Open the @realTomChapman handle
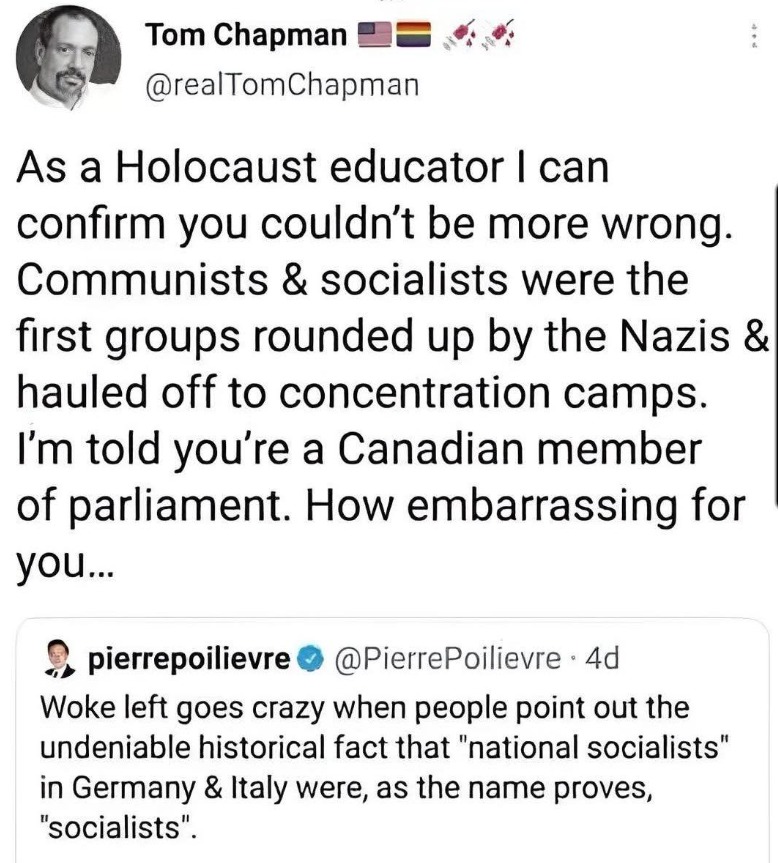This screenshot has height=863, width=778. tap(281, 87)
